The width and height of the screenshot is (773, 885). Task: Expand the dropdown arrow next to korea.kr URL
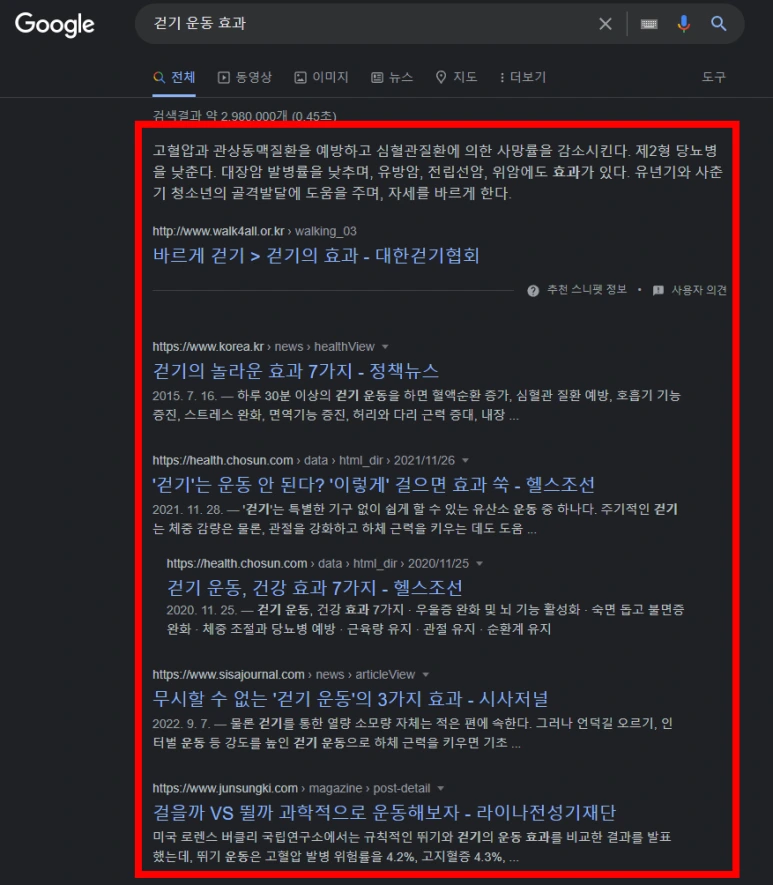385,347
